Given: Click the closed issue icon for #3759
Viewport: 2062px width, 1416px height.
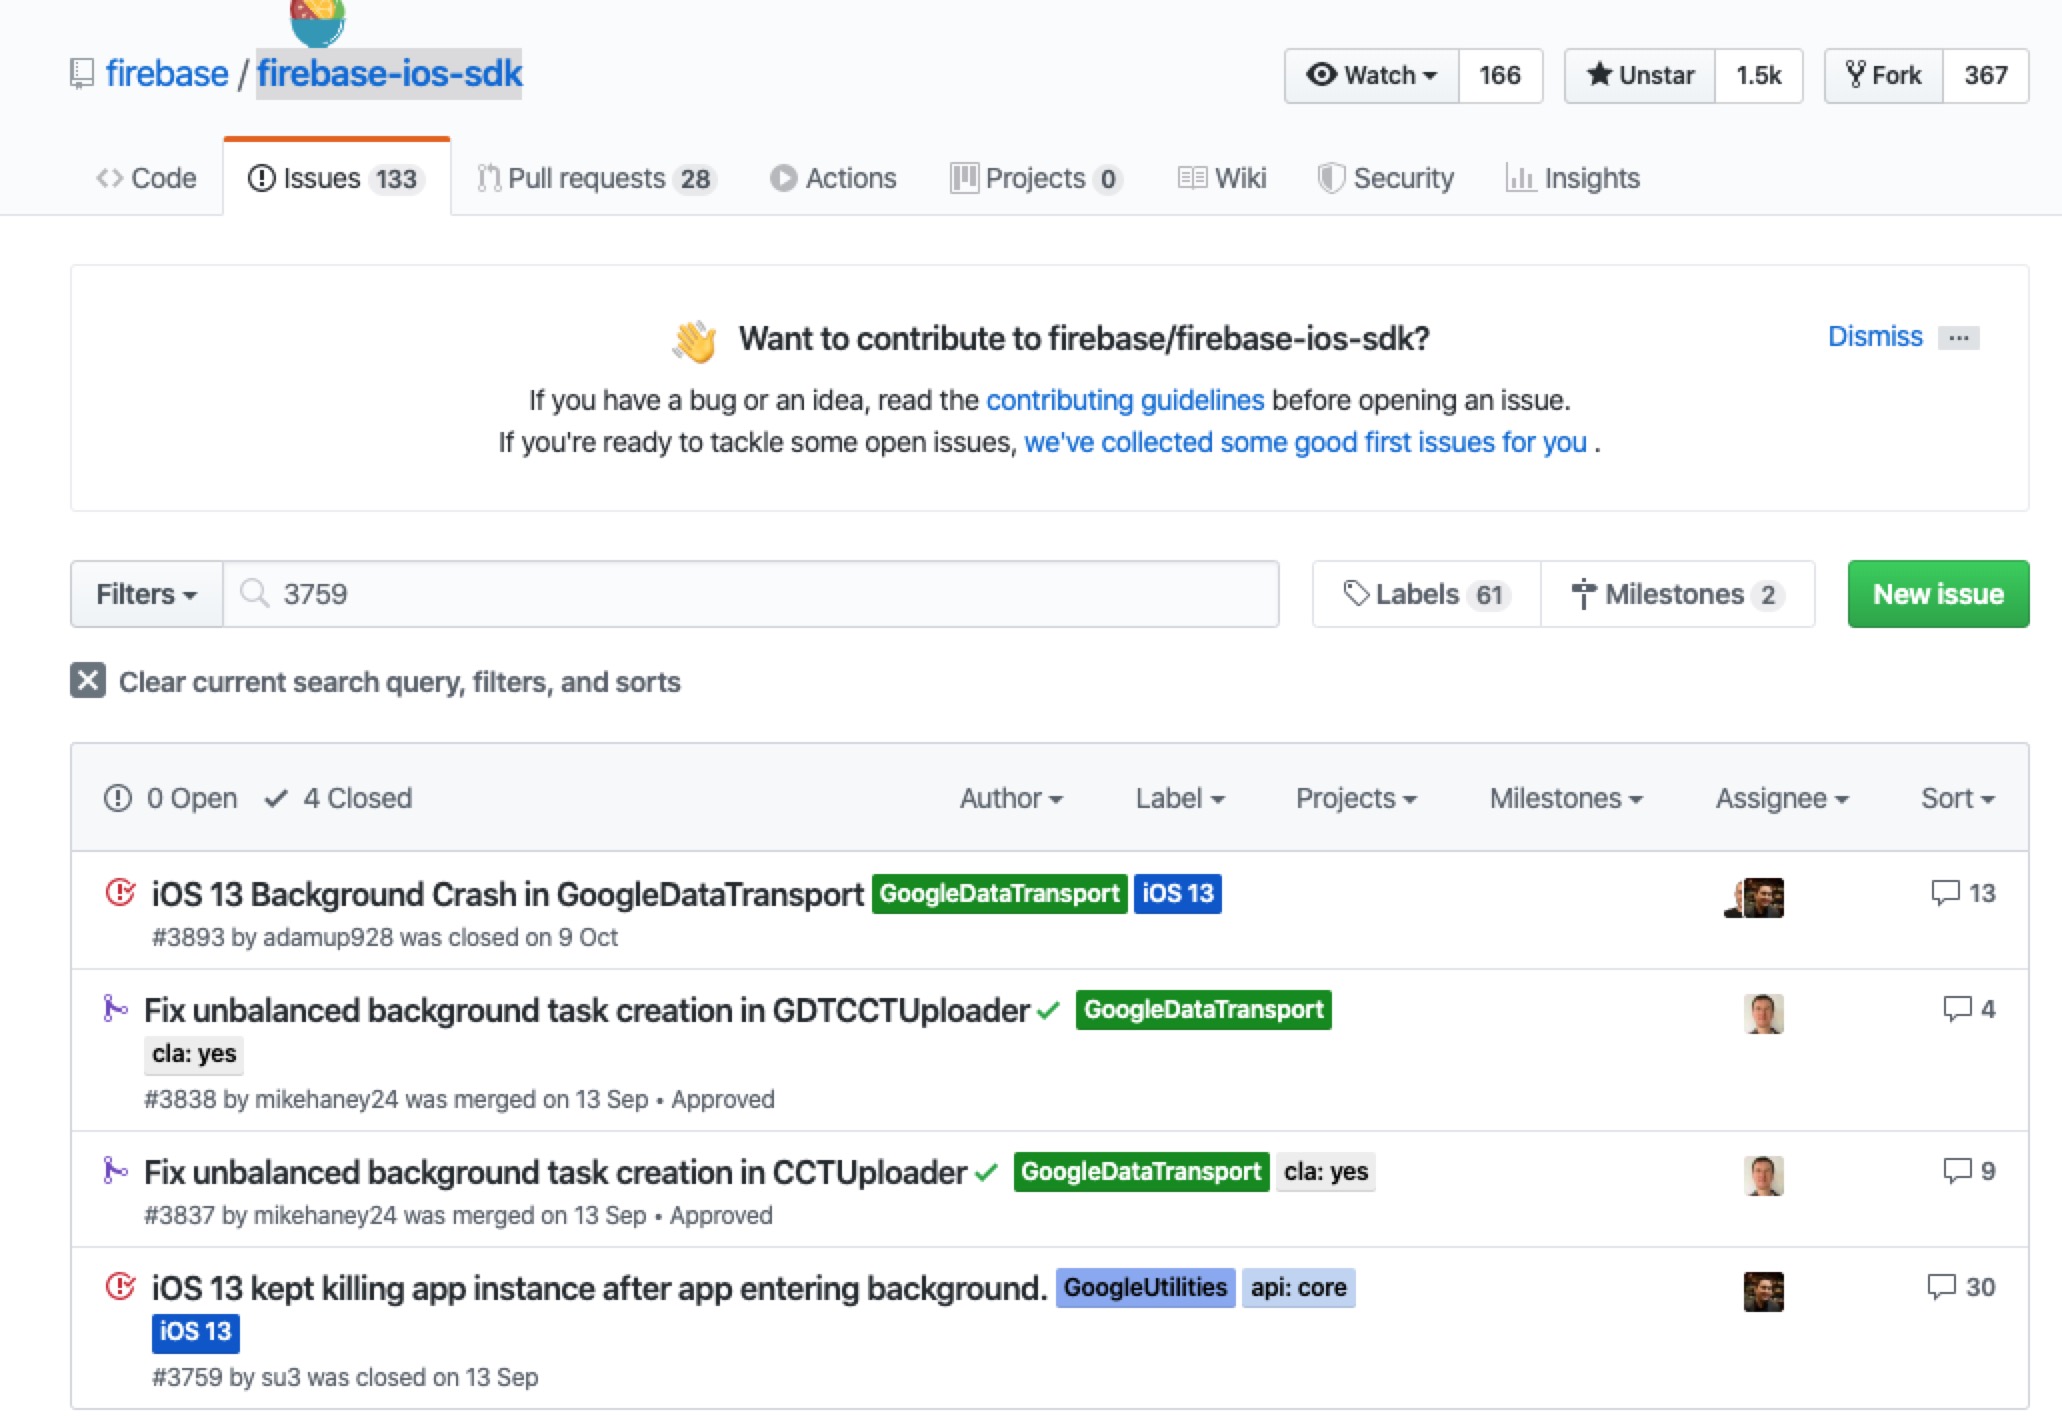Looking at the screenshot, I should 120,1285.
